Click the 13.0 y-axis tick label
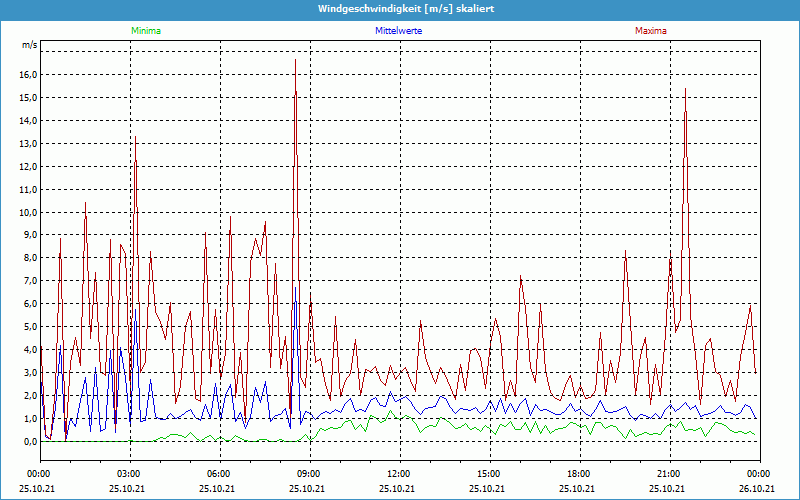 [28, 143]
